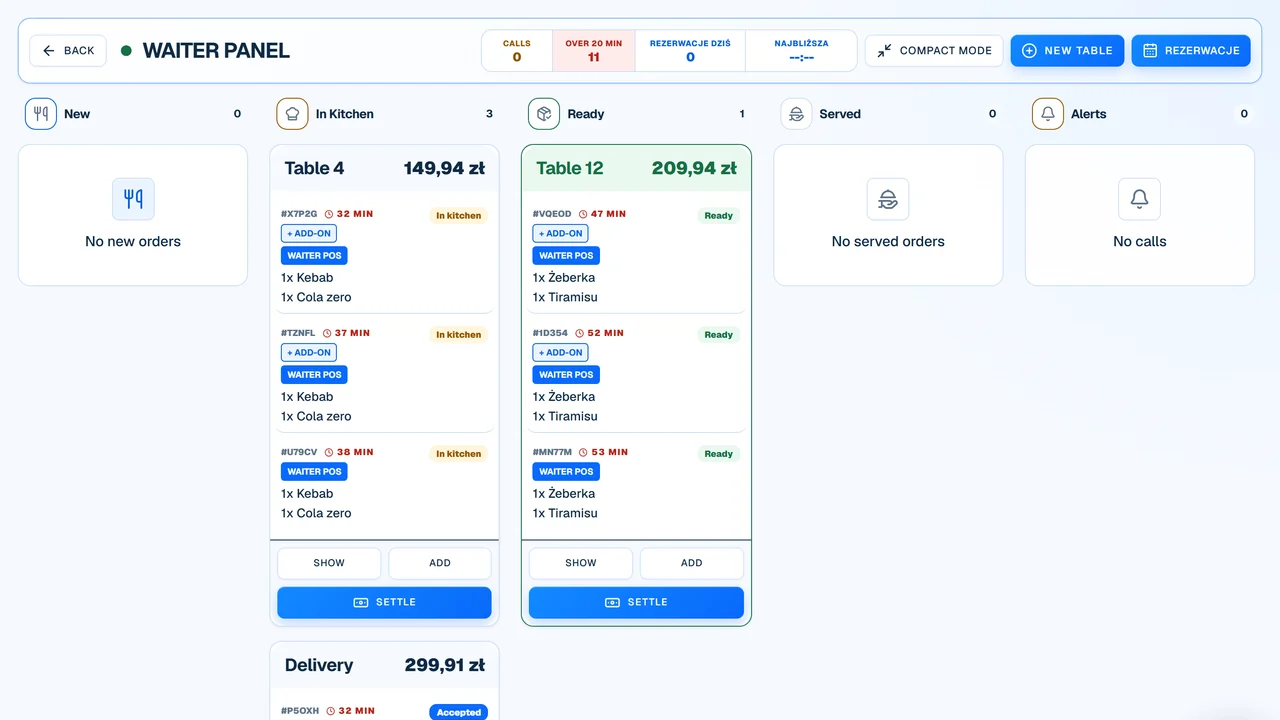The height and width of the screenshot is (720, 1280).
Task: Click the 299,91 zł total on Delivery
Action: coord(445,665)
